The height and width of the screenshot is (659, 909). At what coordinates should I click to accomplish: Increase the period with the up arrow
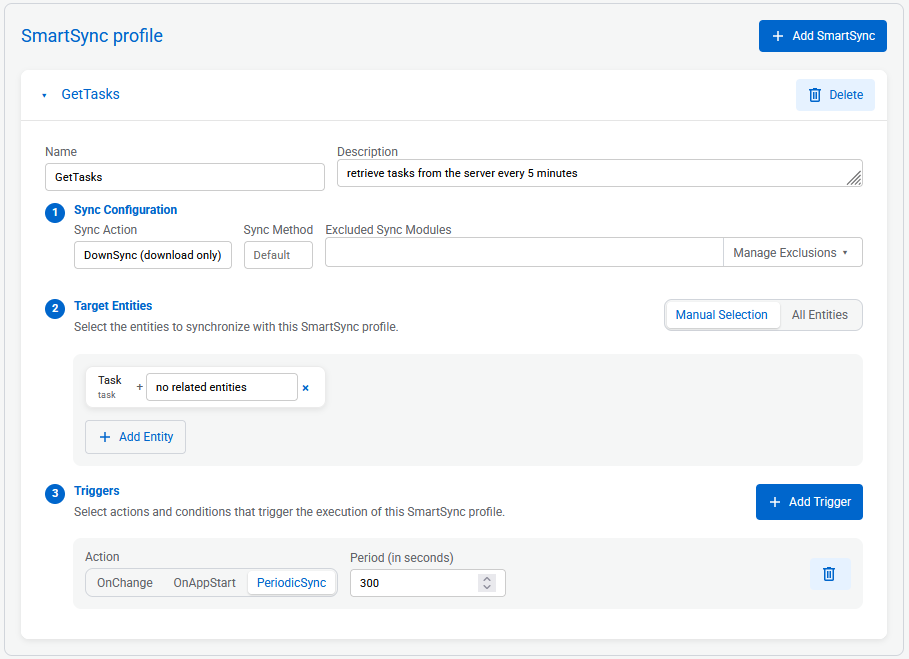(487, 578)
